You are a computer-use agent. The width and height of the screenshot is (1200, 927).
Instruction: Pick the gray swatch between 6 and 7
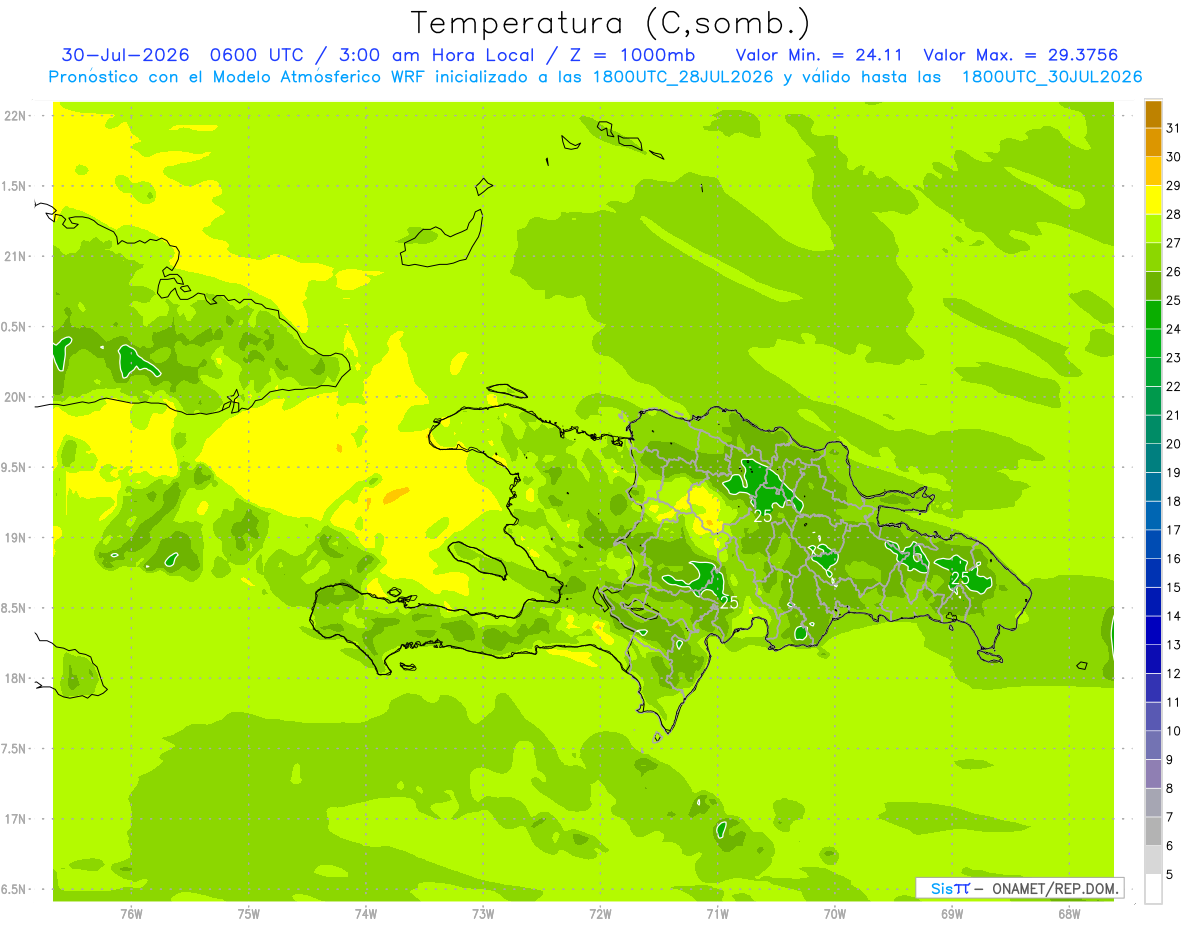1153,831
